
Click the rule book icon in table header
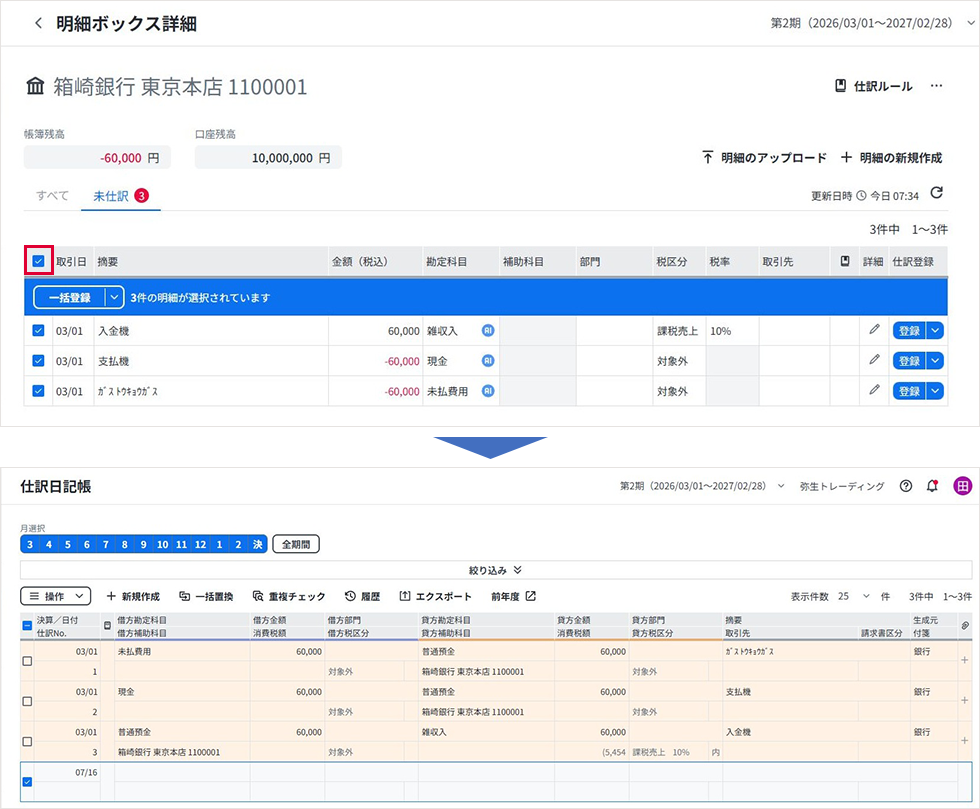(844, 261)
